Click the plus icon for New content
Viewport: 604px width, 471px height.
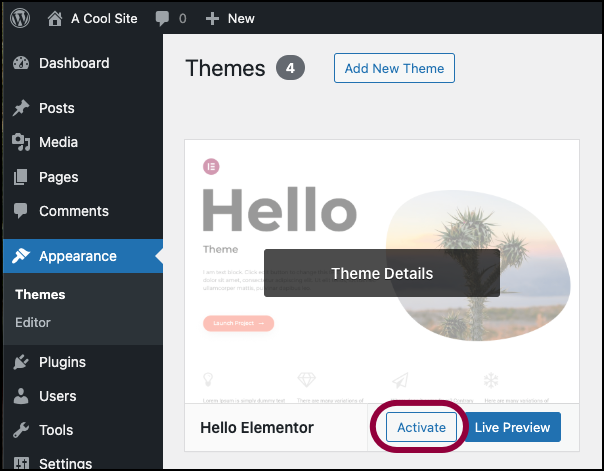point(211,18)
